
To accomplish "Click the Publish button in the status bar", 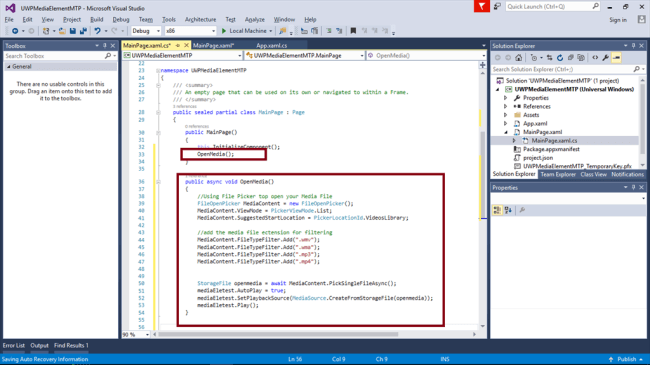I will pos(626,359).
